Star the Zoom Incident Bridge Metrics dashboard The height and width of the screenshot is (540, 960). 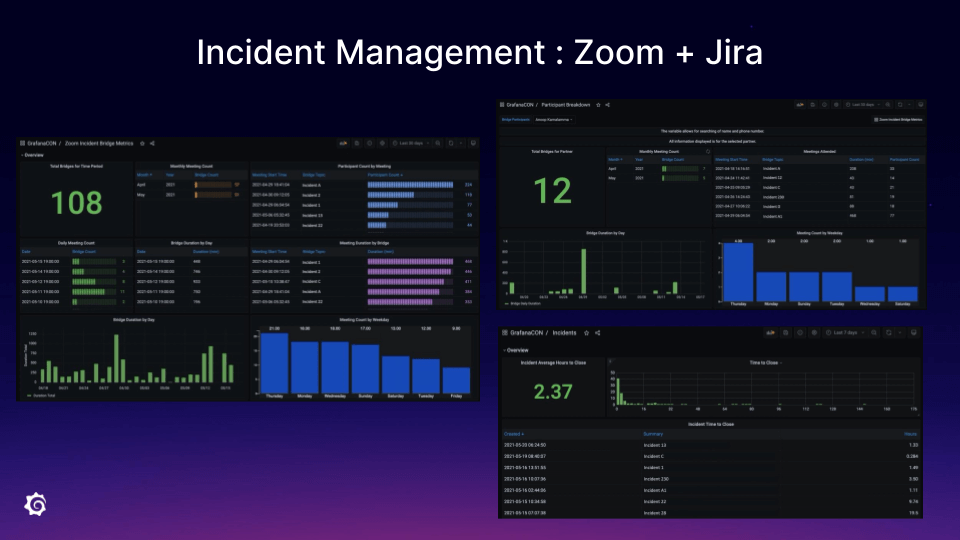point(142,143)
